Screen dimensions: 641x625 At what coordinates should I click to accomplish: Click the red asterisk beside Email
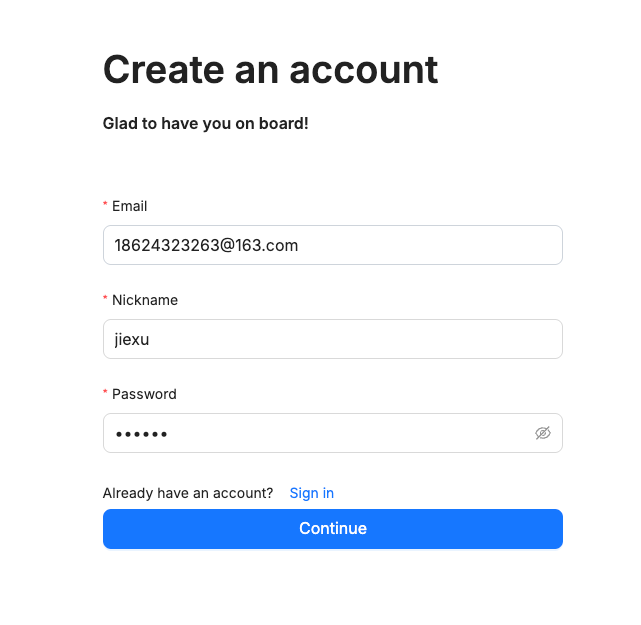pos(105,206)
